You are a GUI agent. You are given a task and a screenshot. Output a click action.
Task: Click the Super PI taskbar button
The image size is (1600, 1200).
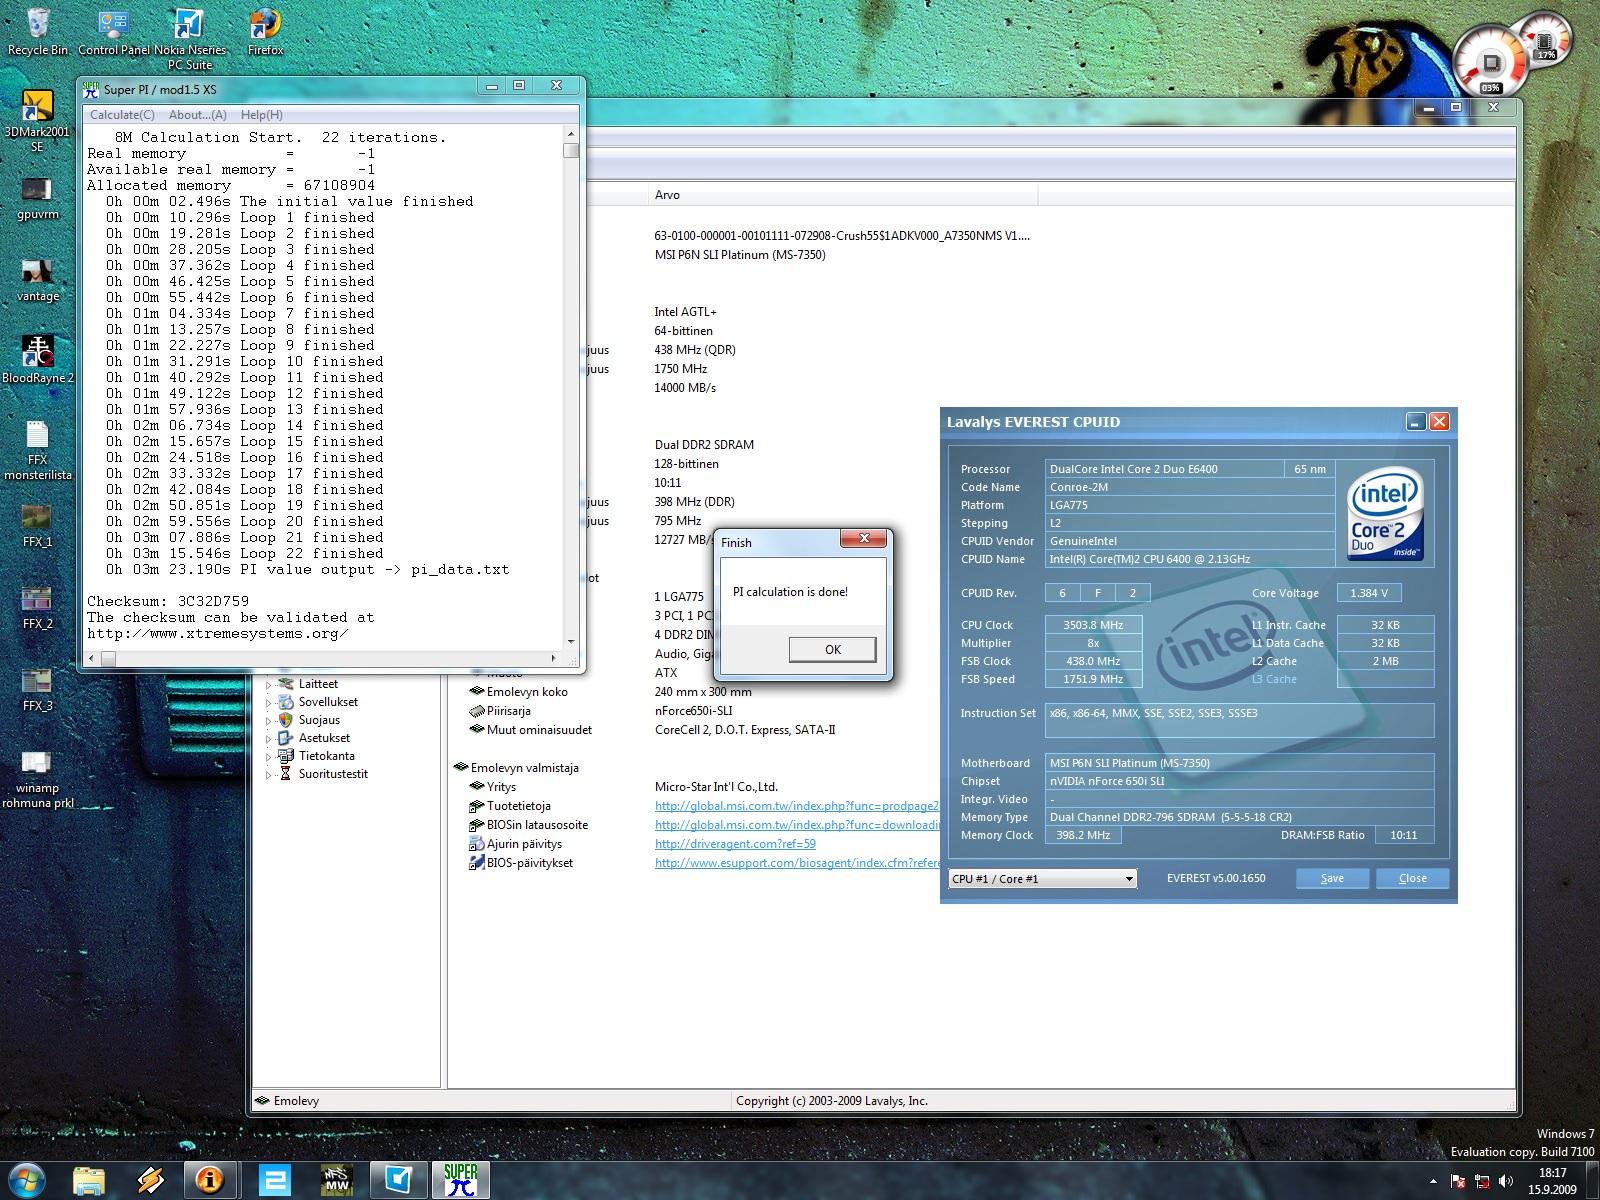pos(460,1181)
